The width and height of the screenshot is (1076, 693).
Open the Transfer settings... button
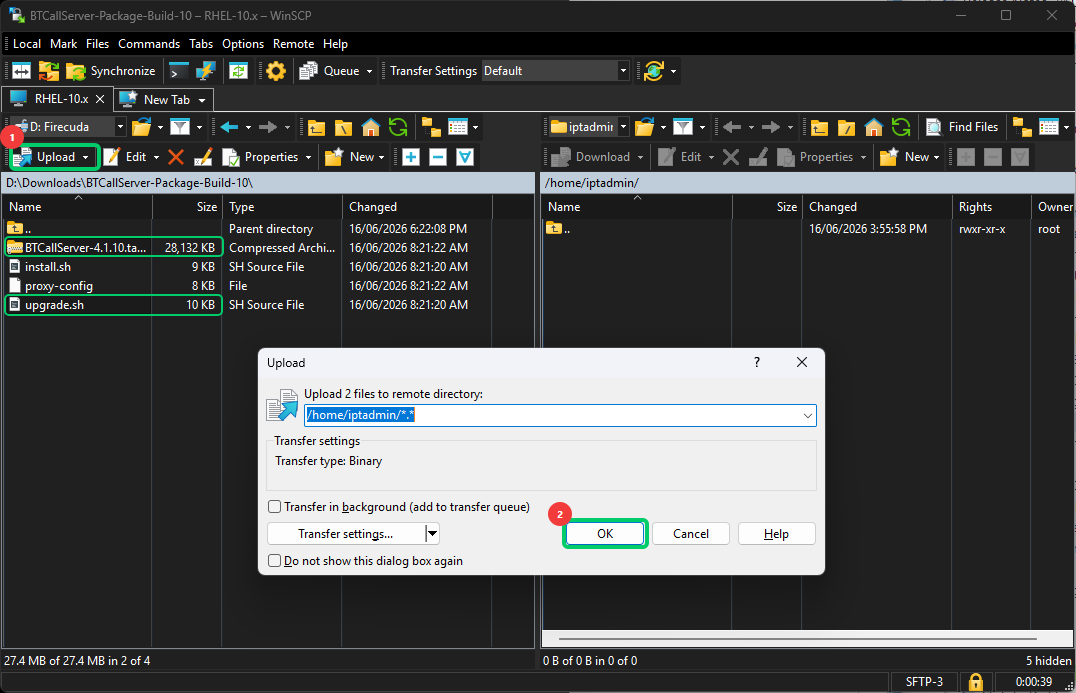(346, 534)
